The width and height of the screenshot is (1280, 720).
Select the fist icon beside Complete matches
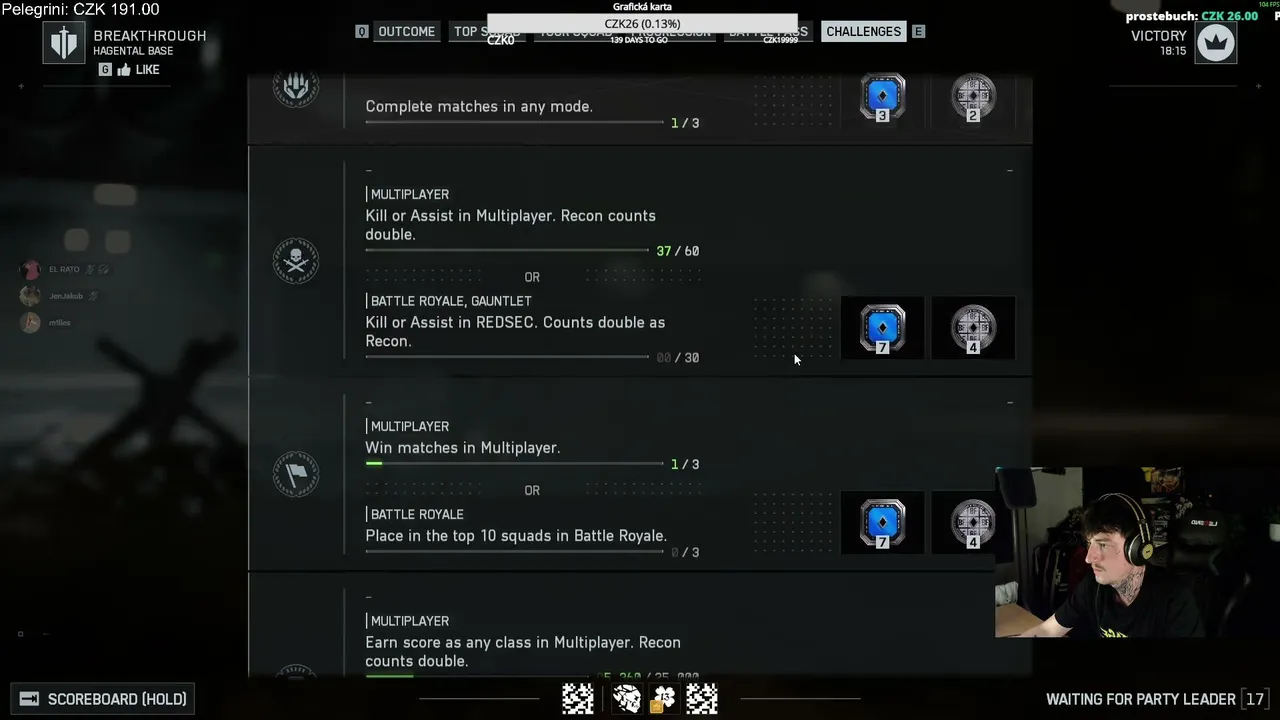[x=295, y=87]
